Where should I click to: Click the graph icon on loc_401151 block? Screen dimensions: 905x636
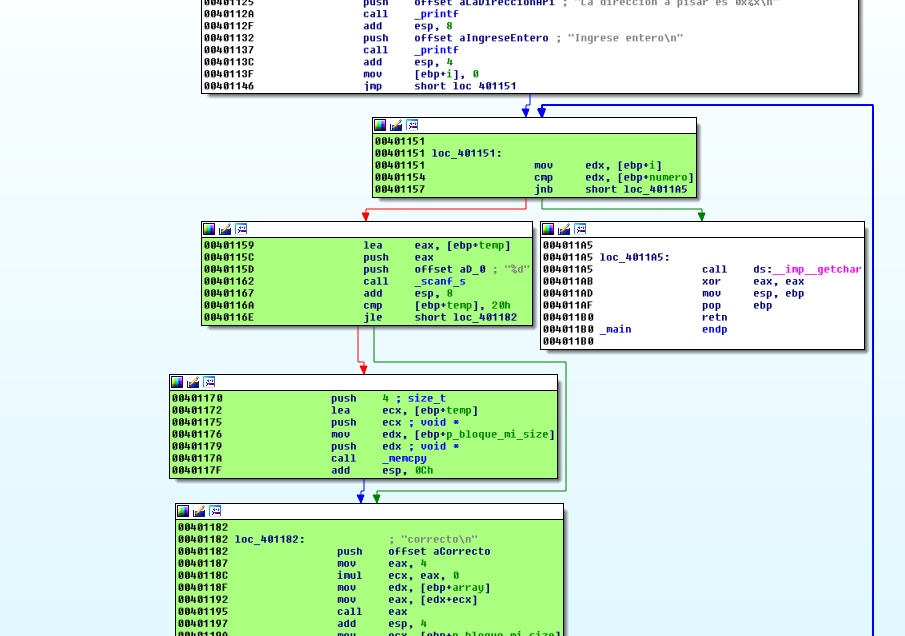click(x=412, y=125)
